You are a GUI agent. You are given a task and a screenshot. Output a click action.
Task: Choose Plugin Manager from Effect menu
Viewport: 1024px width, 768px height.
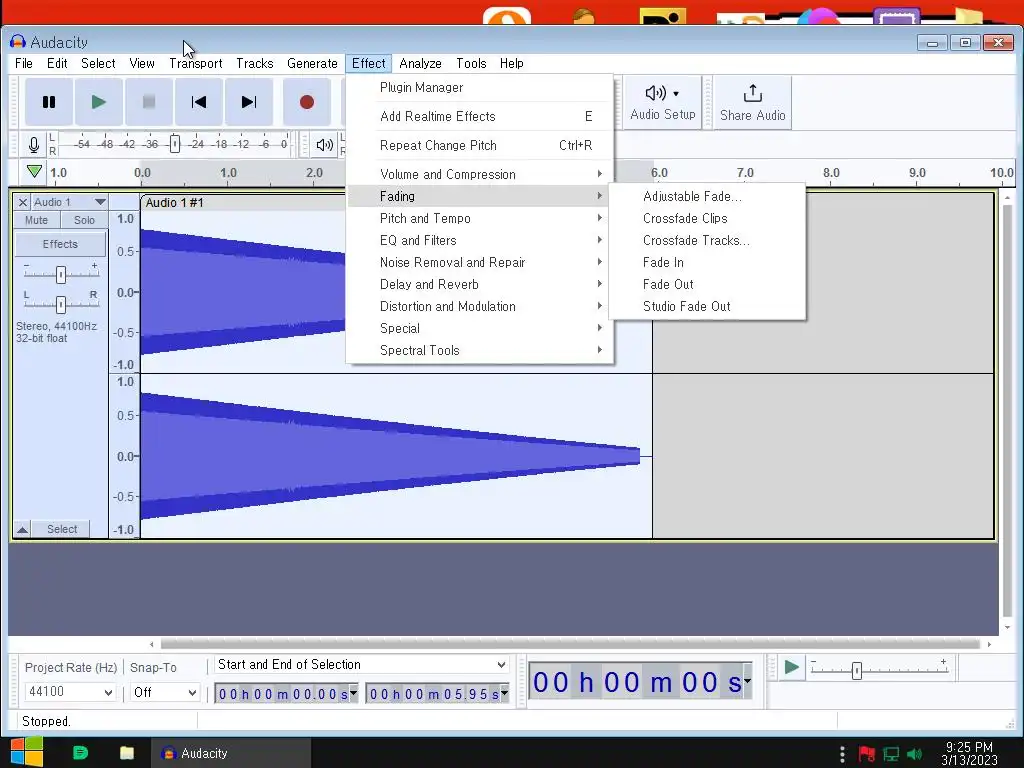pos(480,88)
